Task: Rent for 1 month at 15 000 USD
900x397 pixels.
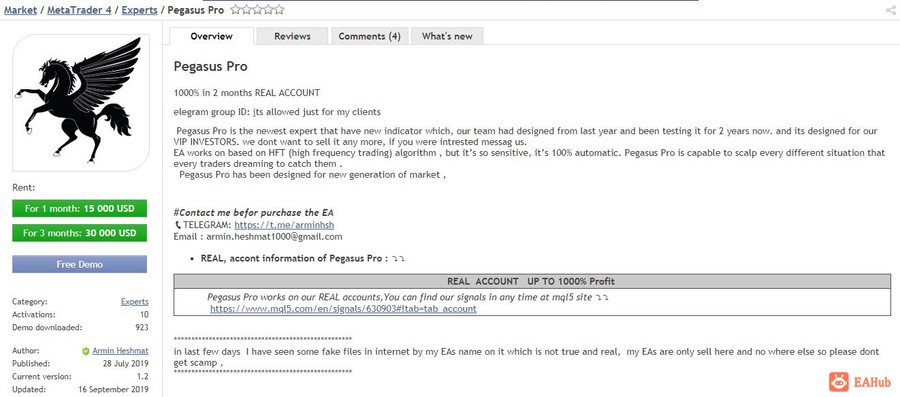Action: click(x=80, y=209)
